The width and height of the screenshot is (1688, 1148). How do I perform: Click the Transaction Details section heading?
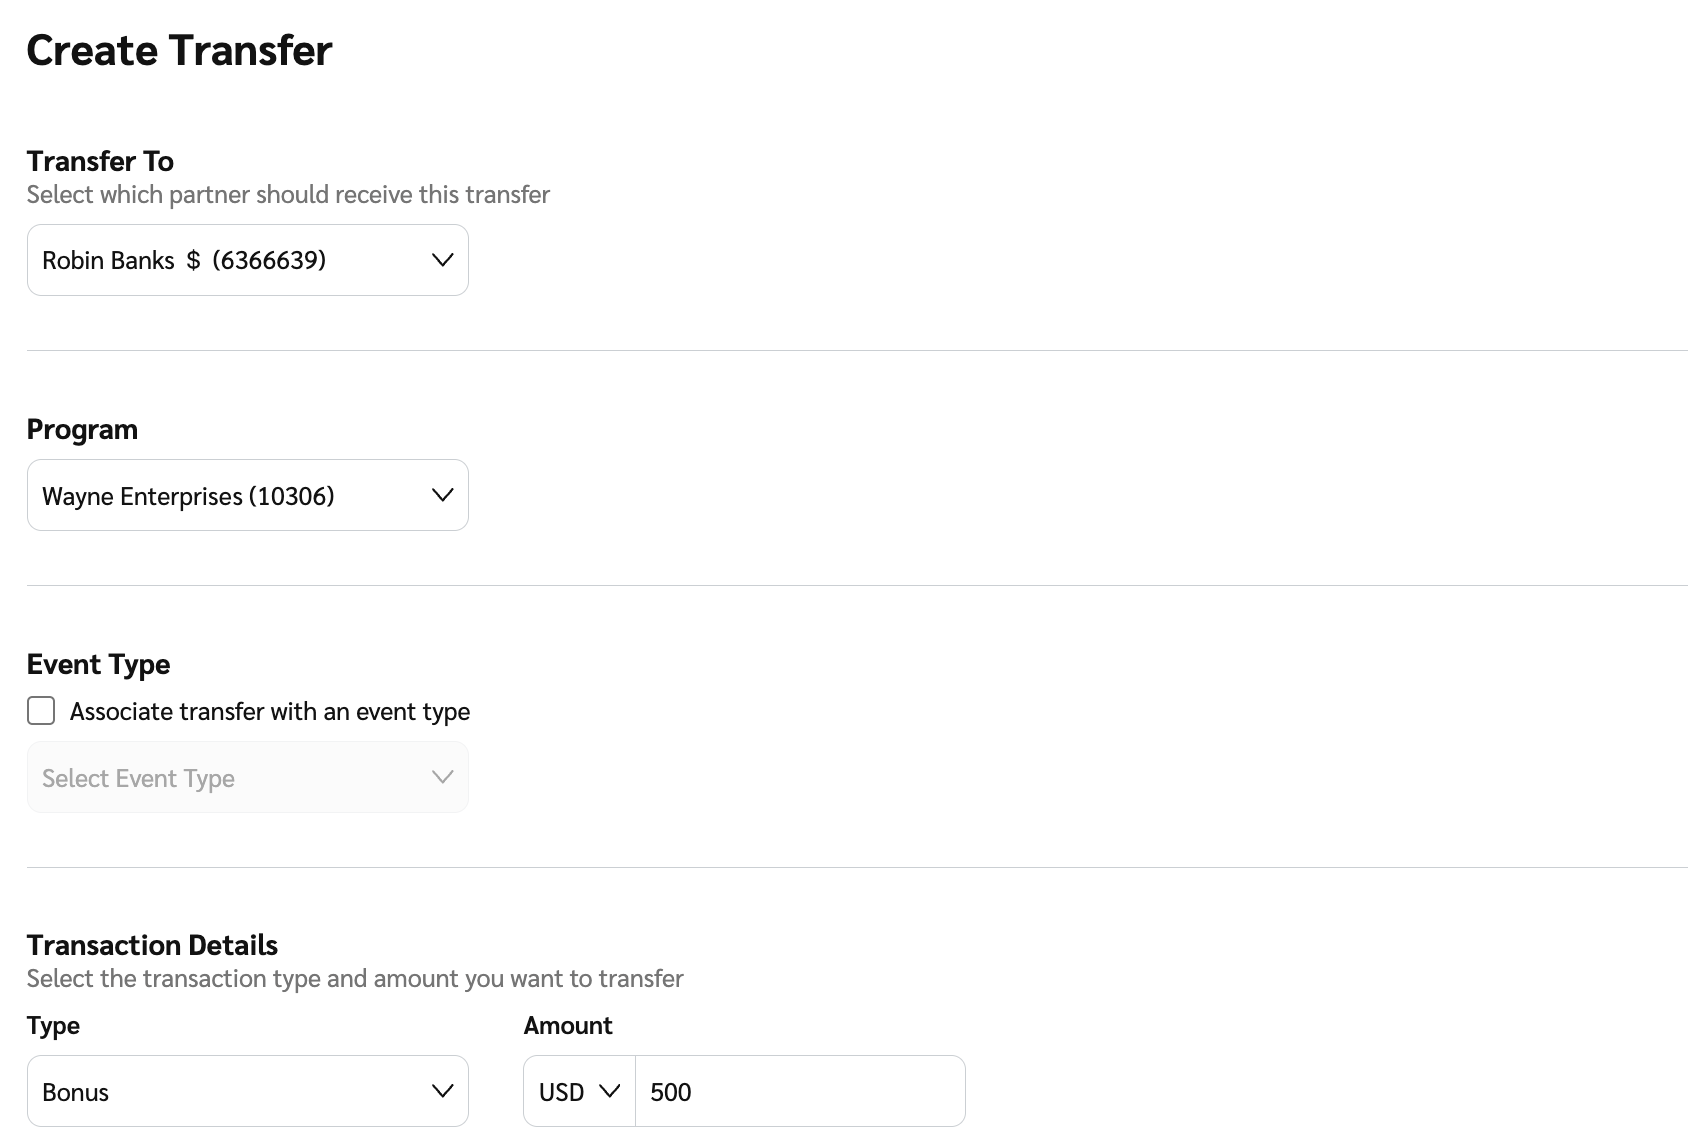[x=152, y=945]
